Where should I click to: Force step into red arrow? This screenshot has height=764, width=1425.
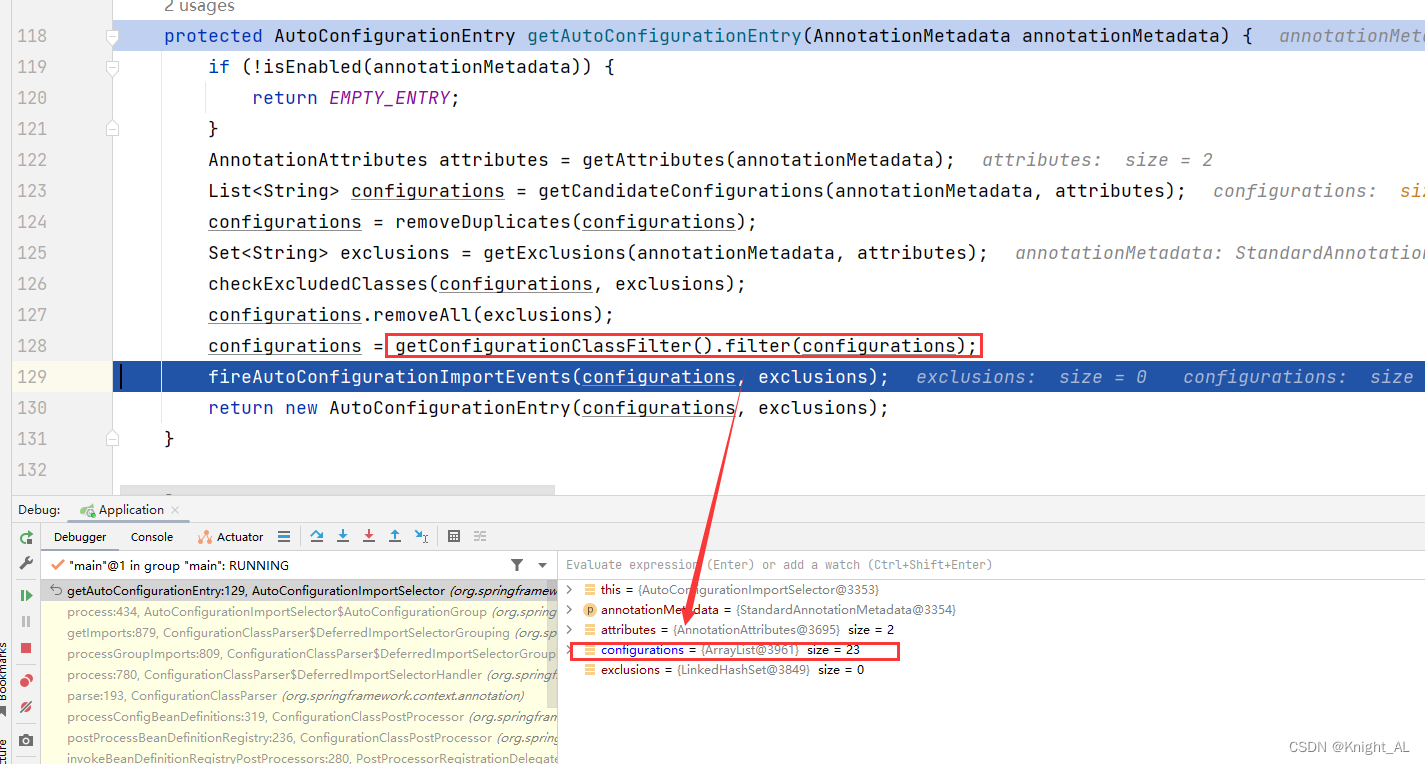coord(369,537)
